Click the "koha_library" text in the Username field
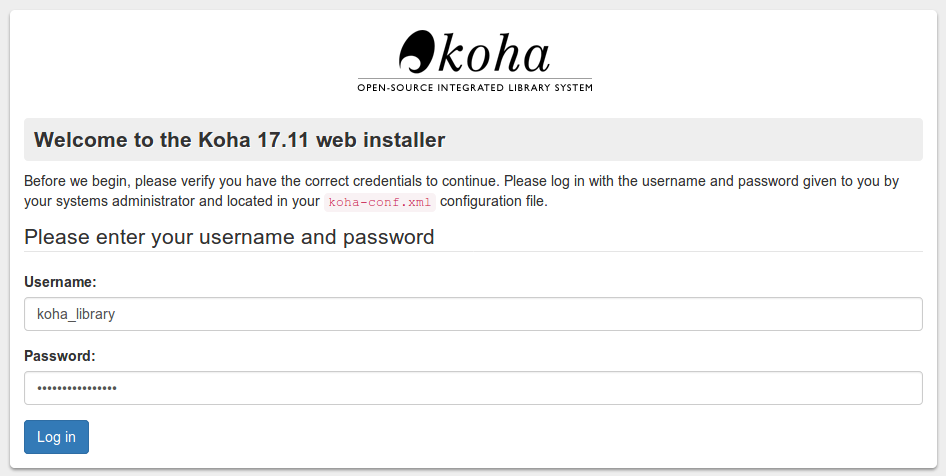Viewport: 946px width, 476px height. click(x=76, y=314)
